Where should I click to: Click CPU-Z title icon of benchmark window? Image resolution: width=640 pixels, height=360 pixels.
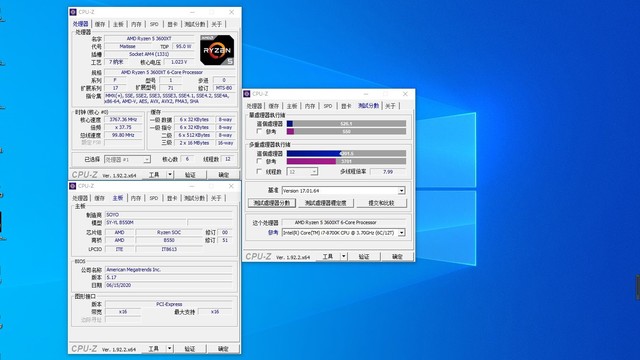(x=247, y=94)
